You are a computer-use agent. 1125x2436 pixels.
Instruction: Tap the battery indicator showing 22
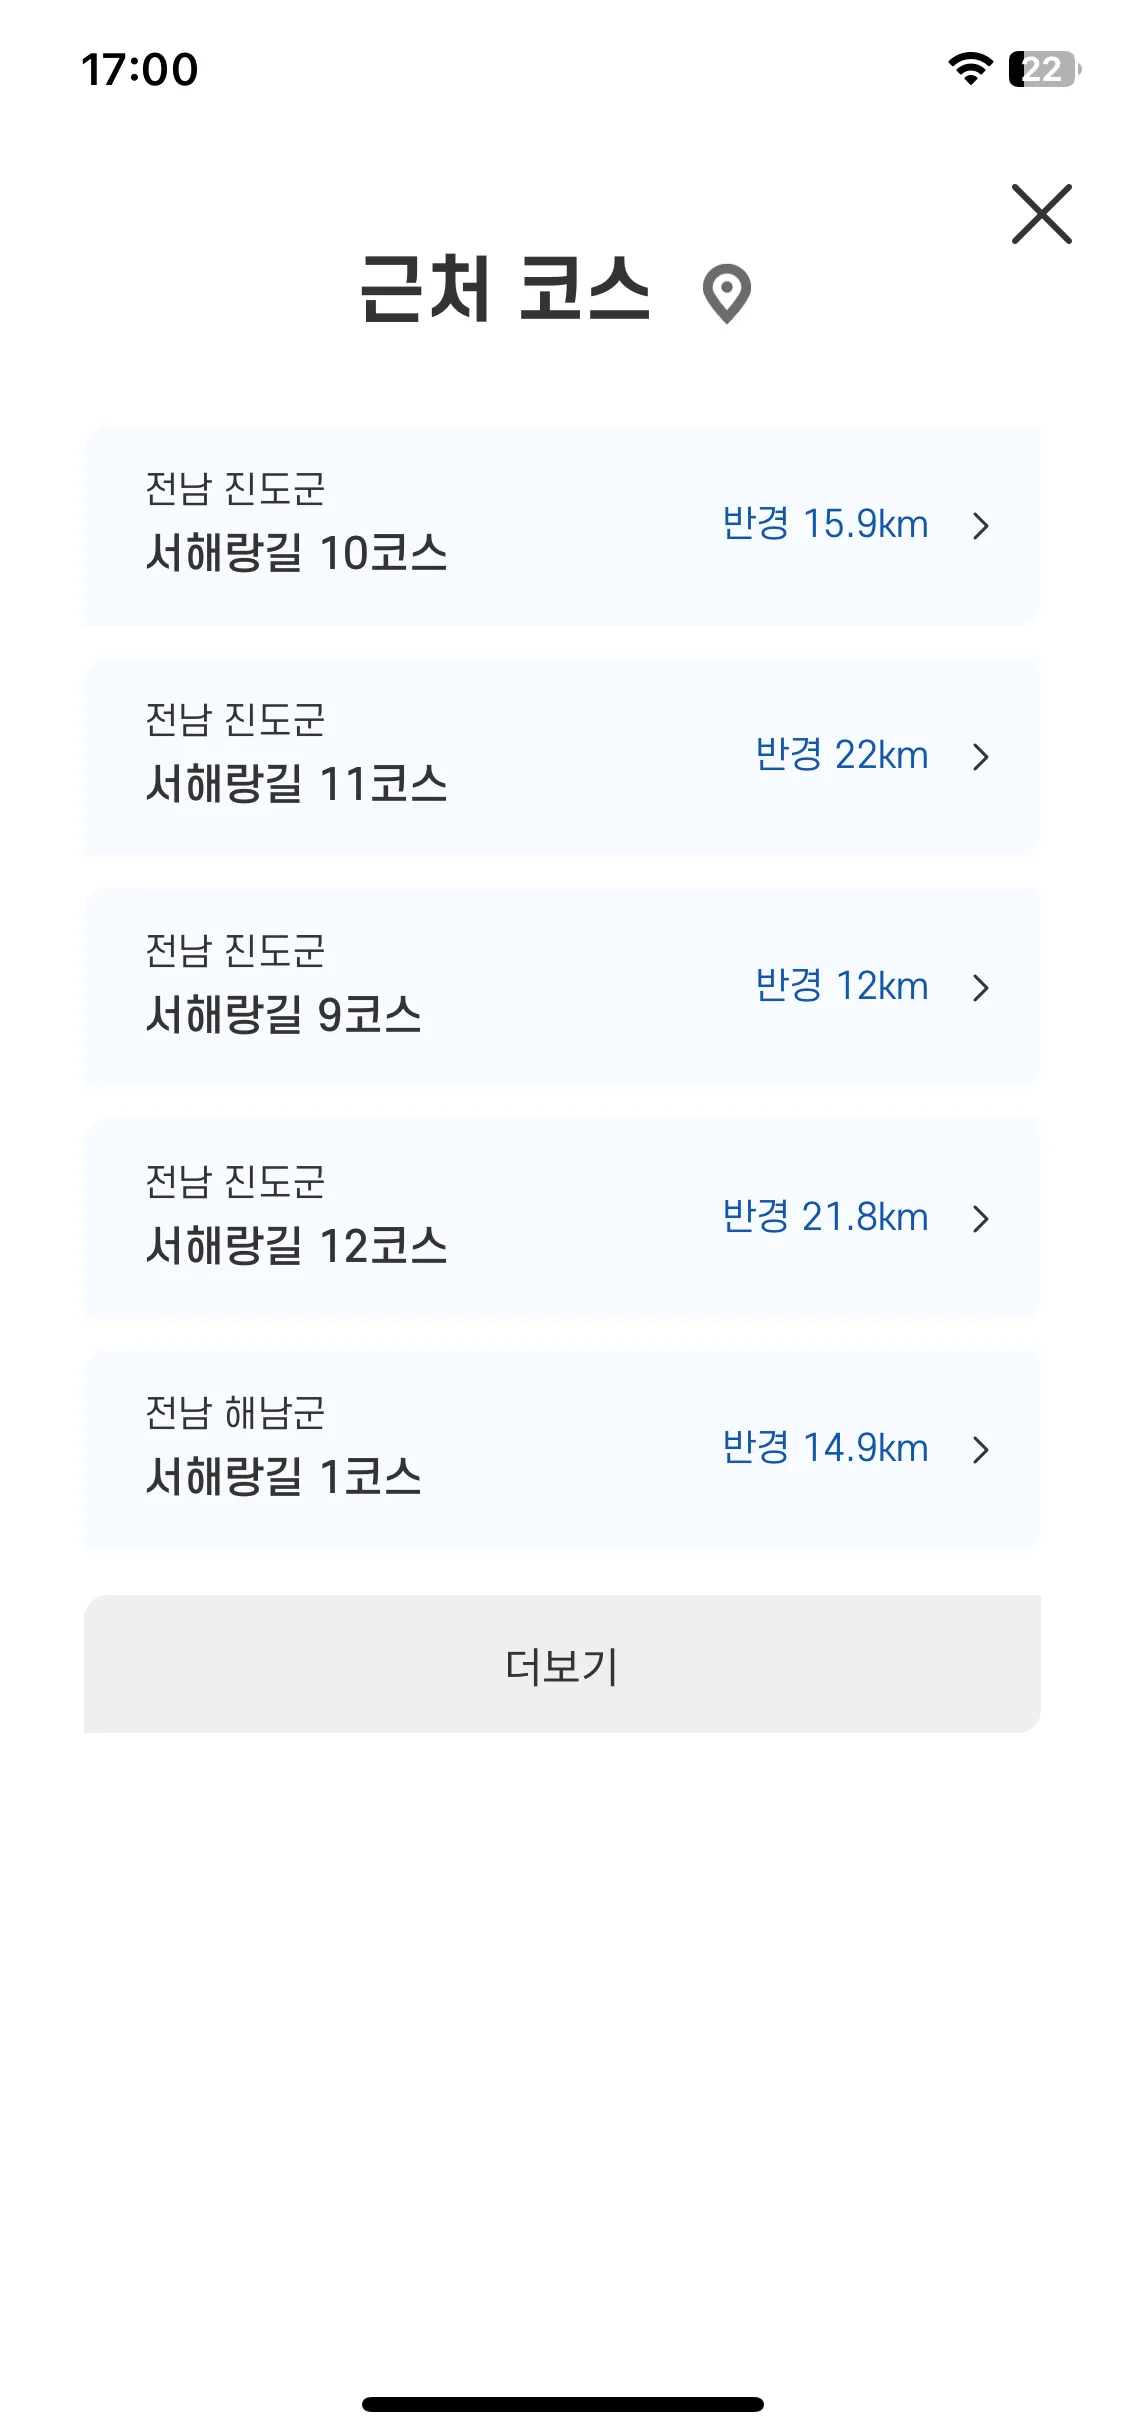1045,69
